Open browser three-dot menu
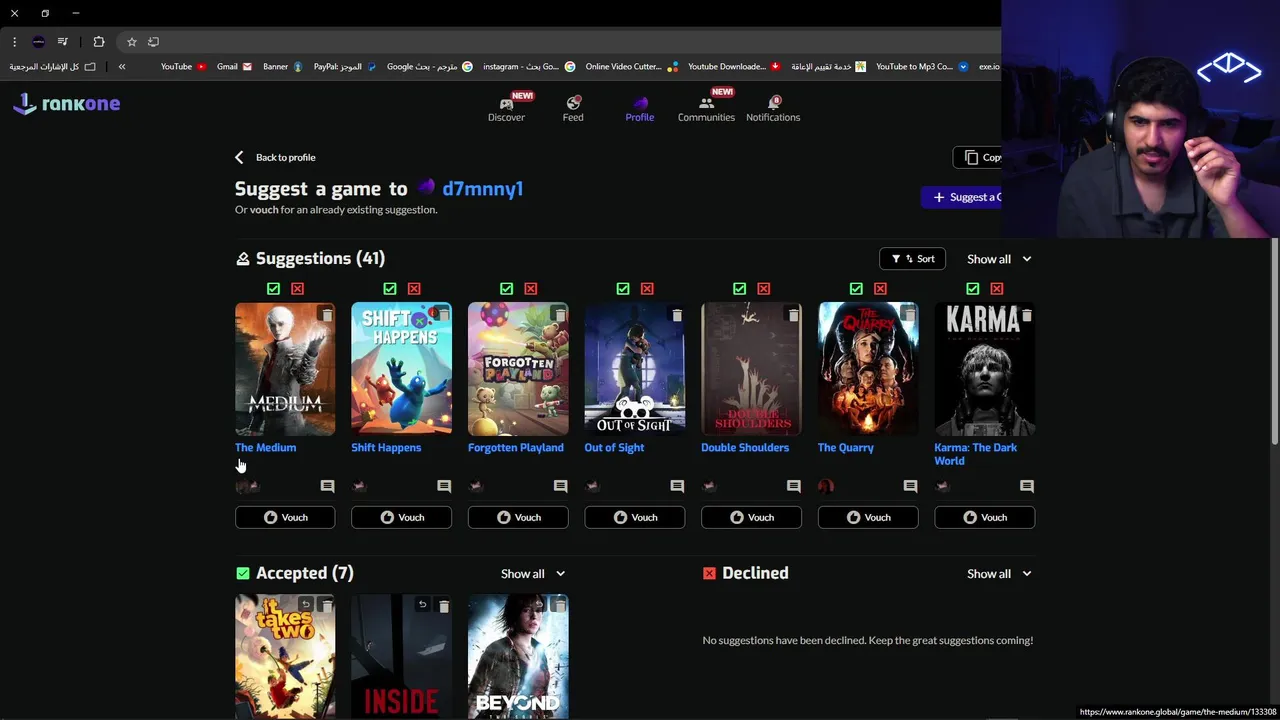Image resolution: width=1280 pixels, height=720 pixels. [14, 42]
